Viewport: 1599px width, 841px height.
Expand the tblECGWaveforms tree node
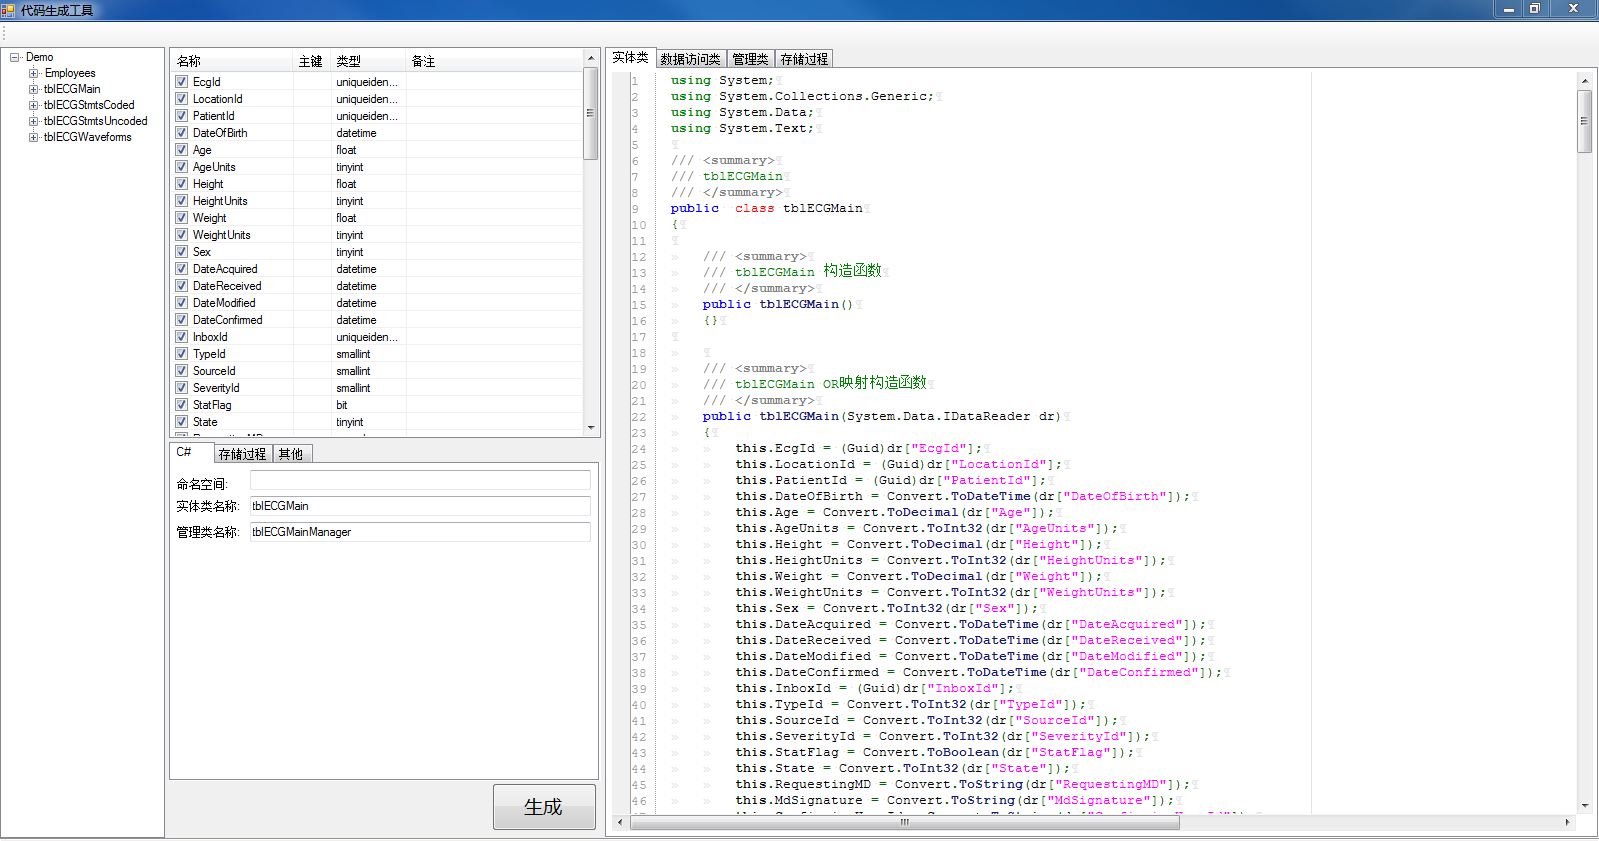33,137
